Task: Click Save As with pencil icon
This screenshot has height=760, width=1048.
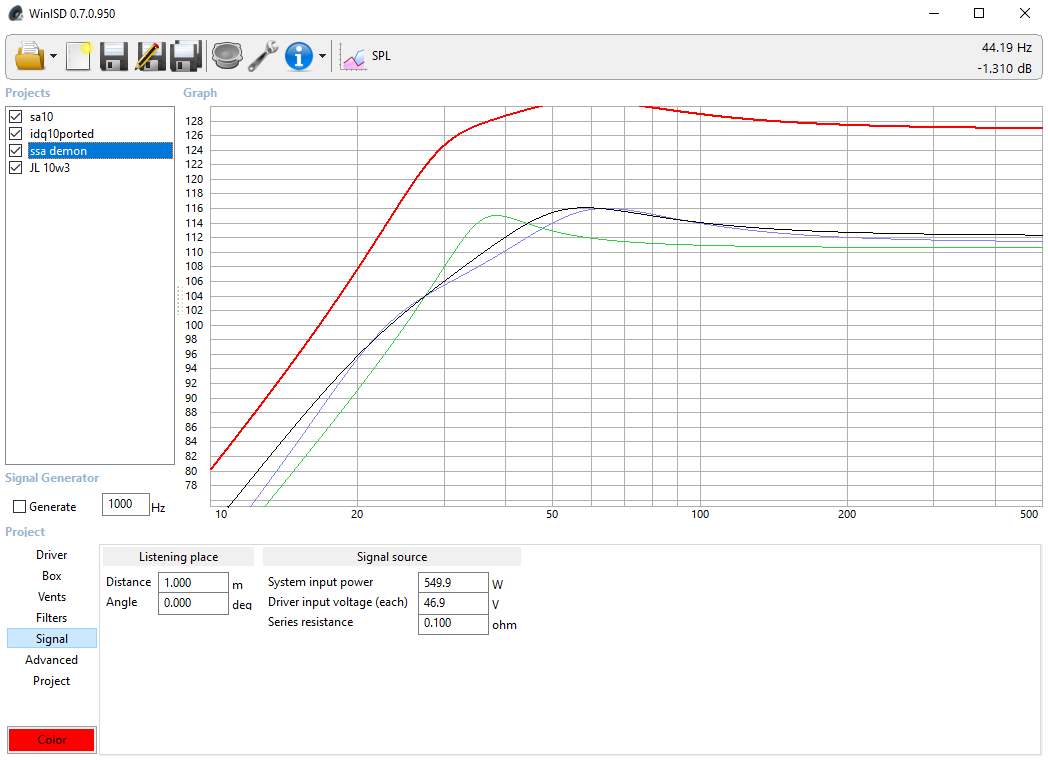Action: pyautogui.click(x=150, y=56)
